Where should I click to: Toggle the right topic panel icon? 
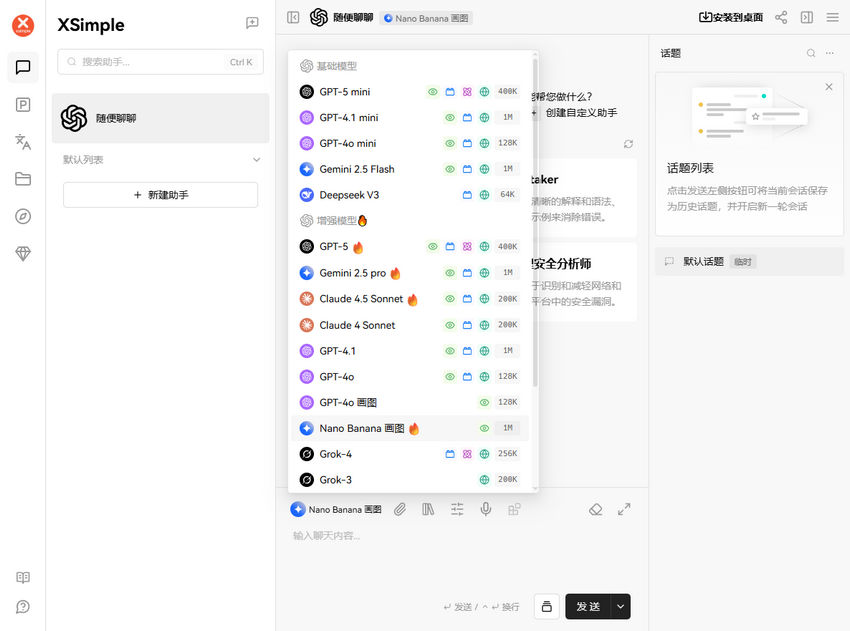pos(807,17)
